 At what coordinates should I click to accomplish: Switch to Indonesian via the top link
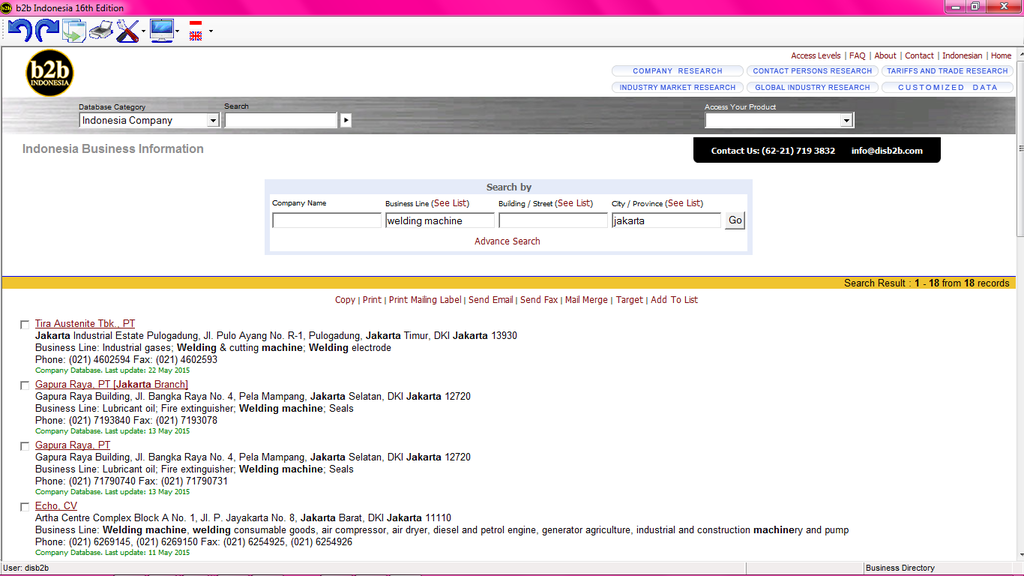pos(962,56)
